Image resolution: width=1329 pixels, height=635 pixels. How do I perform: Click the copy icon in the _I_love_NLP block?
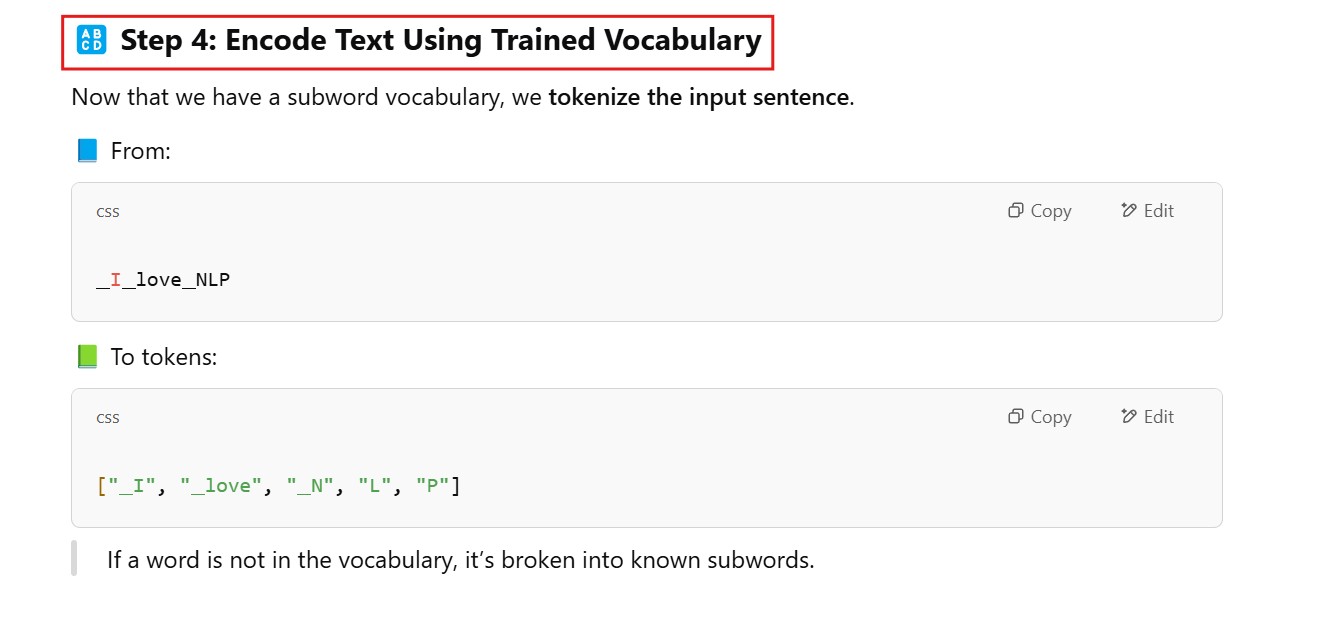[x=1016, y=211]
